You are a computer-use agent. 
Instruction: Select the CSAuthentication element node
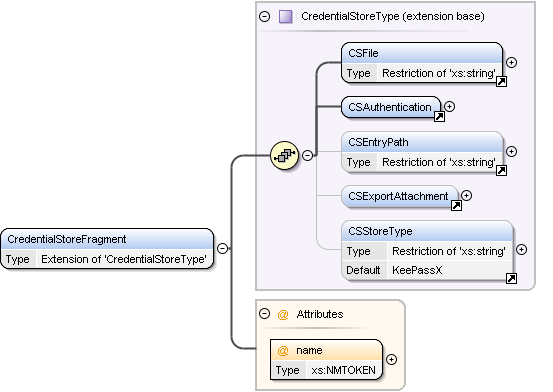(x=391, y=107)
